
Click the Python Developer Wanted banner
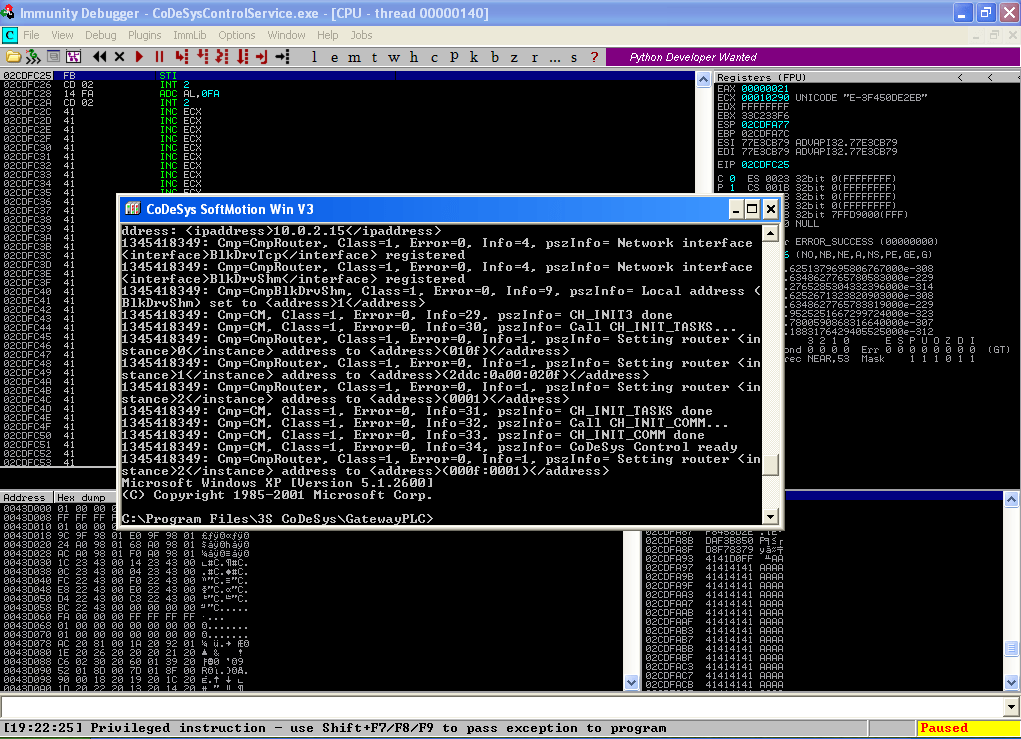coord(692,57)
